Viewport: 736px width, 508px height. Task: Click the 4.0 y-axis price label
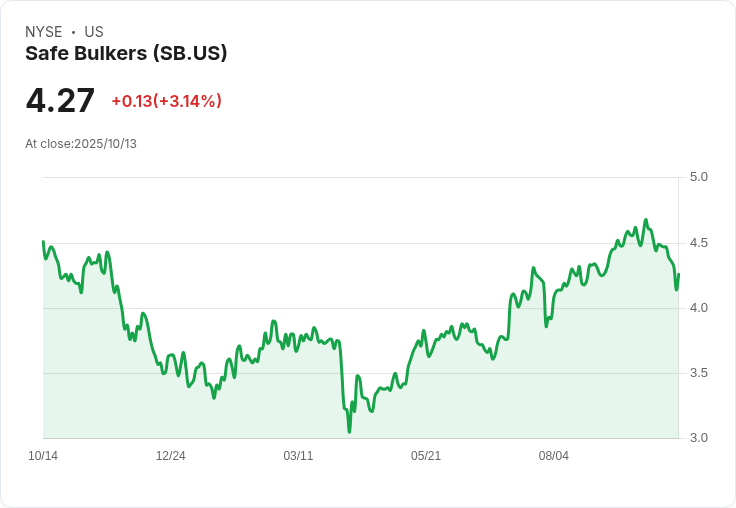(698, 308)
